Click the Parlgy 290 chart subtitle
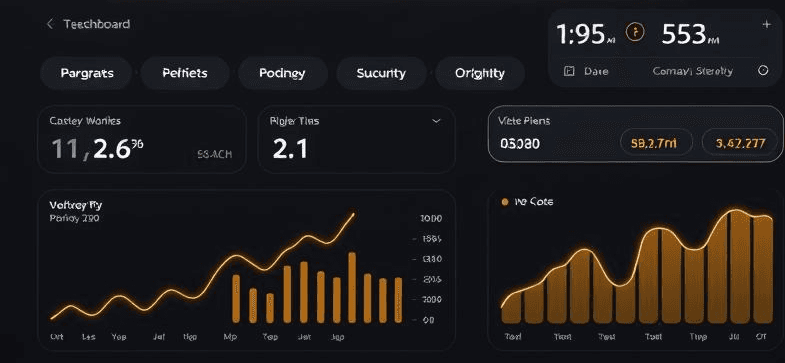Screen dimensions: 785x363 (74, 218)
